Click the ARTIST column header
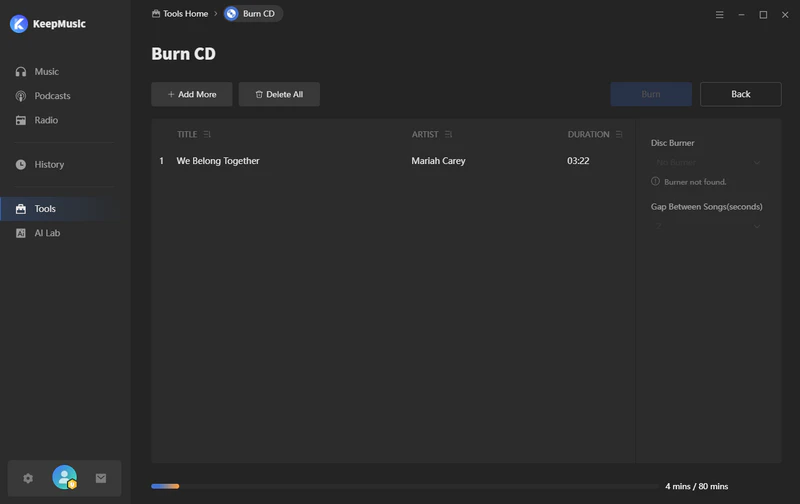The image size is (800, 504). coord(425,134)
